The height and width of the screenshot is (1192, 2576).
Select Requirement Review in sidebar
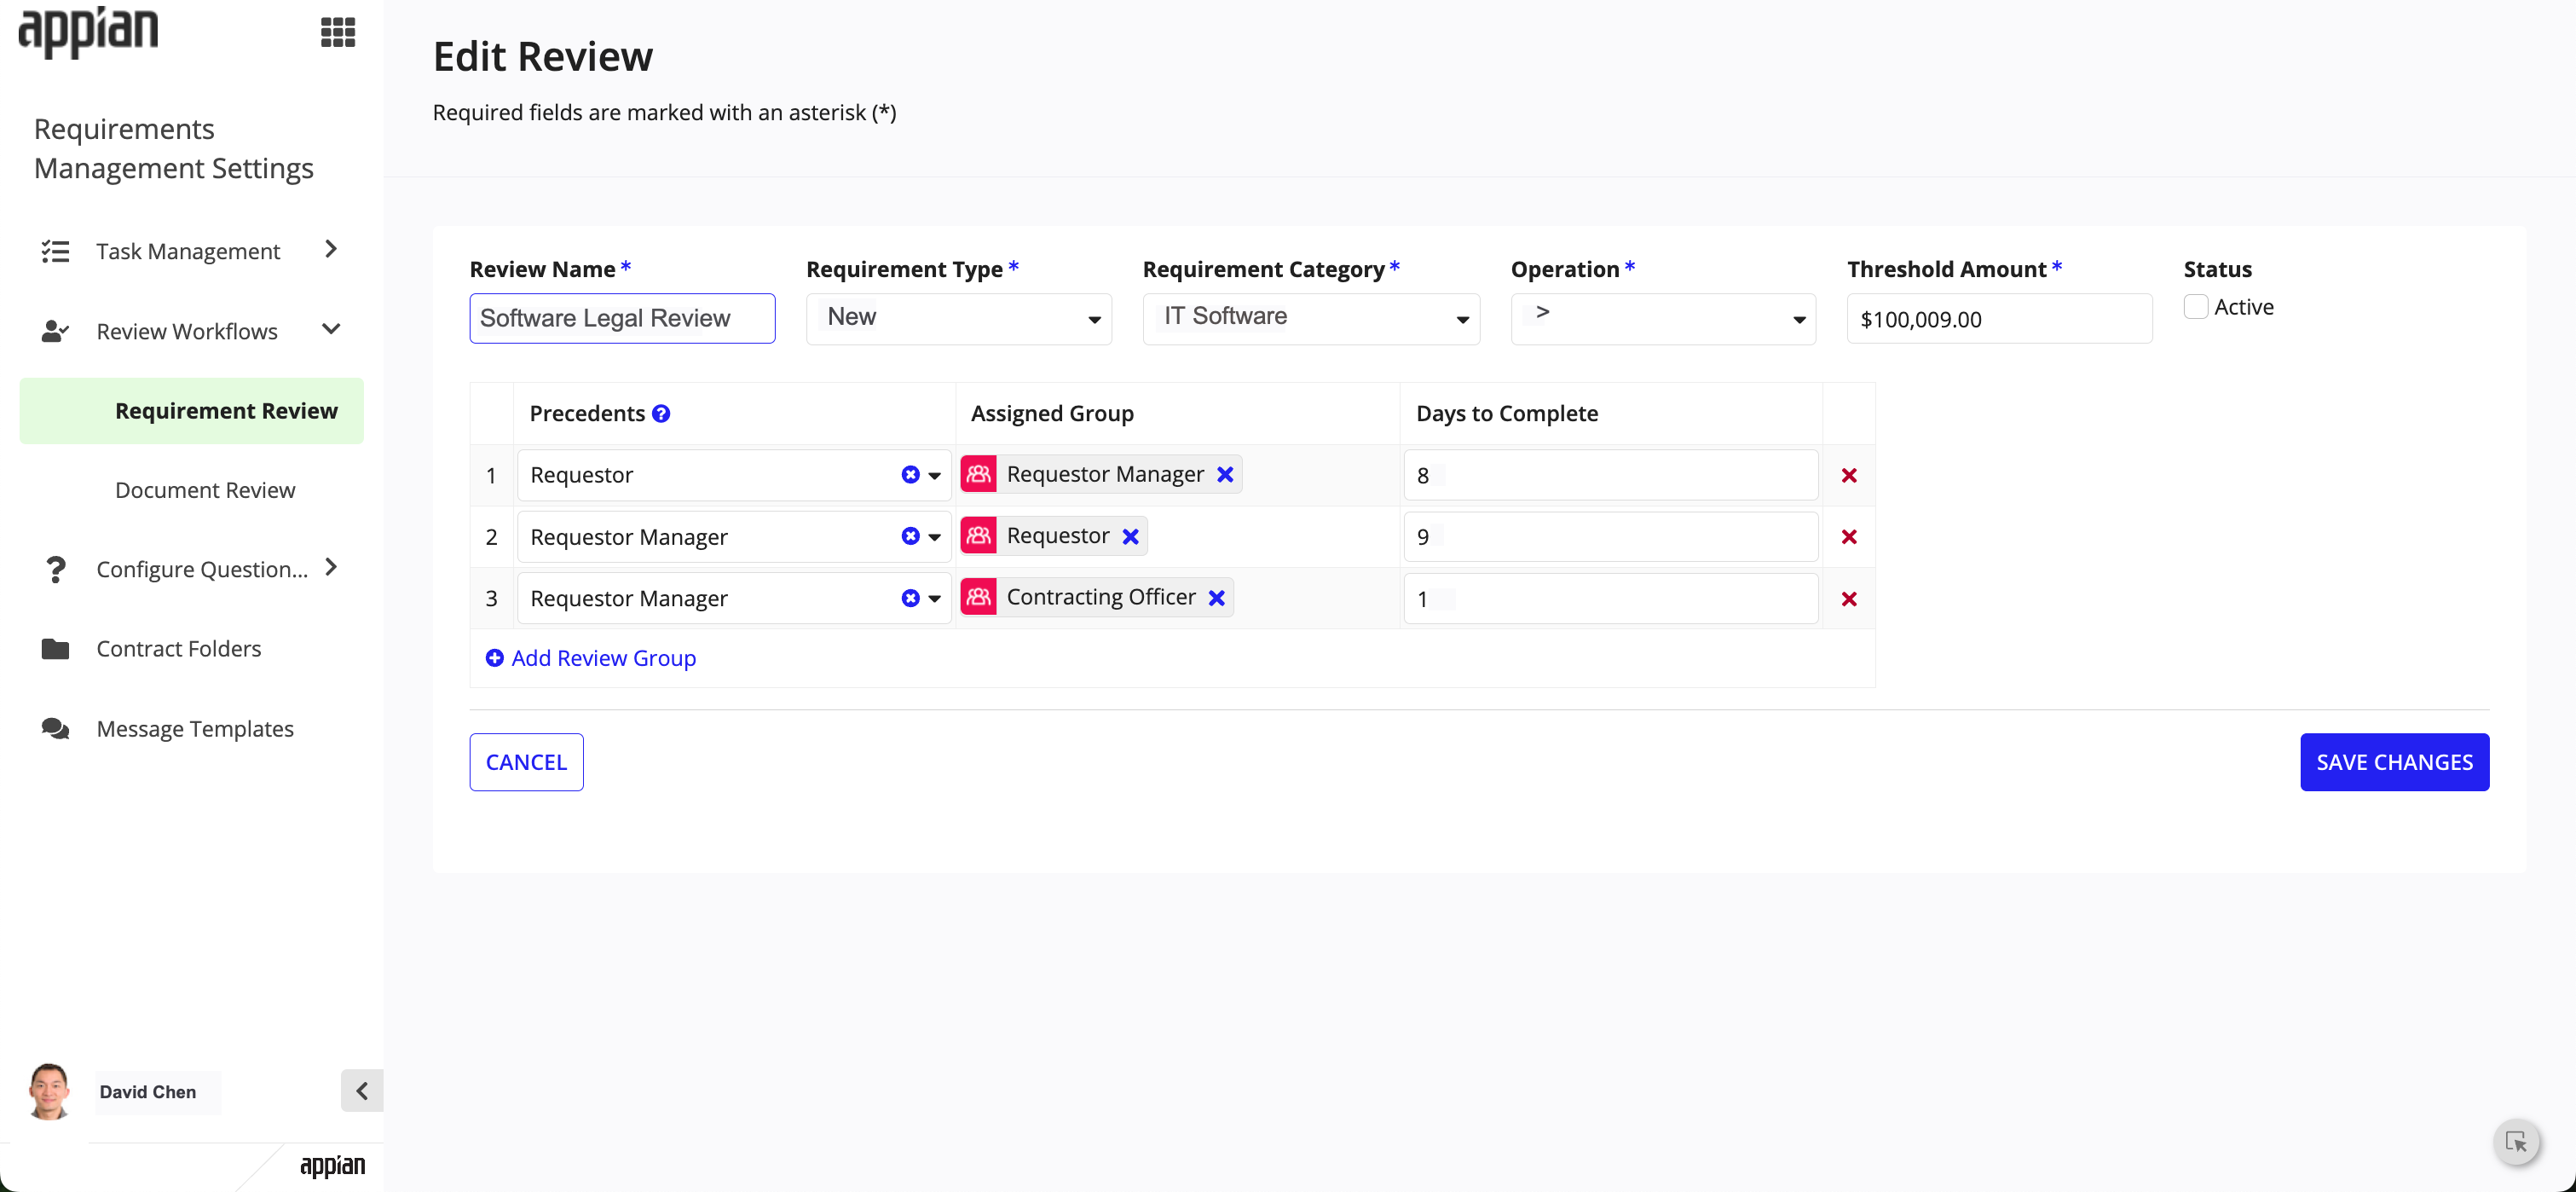(191, 411)
